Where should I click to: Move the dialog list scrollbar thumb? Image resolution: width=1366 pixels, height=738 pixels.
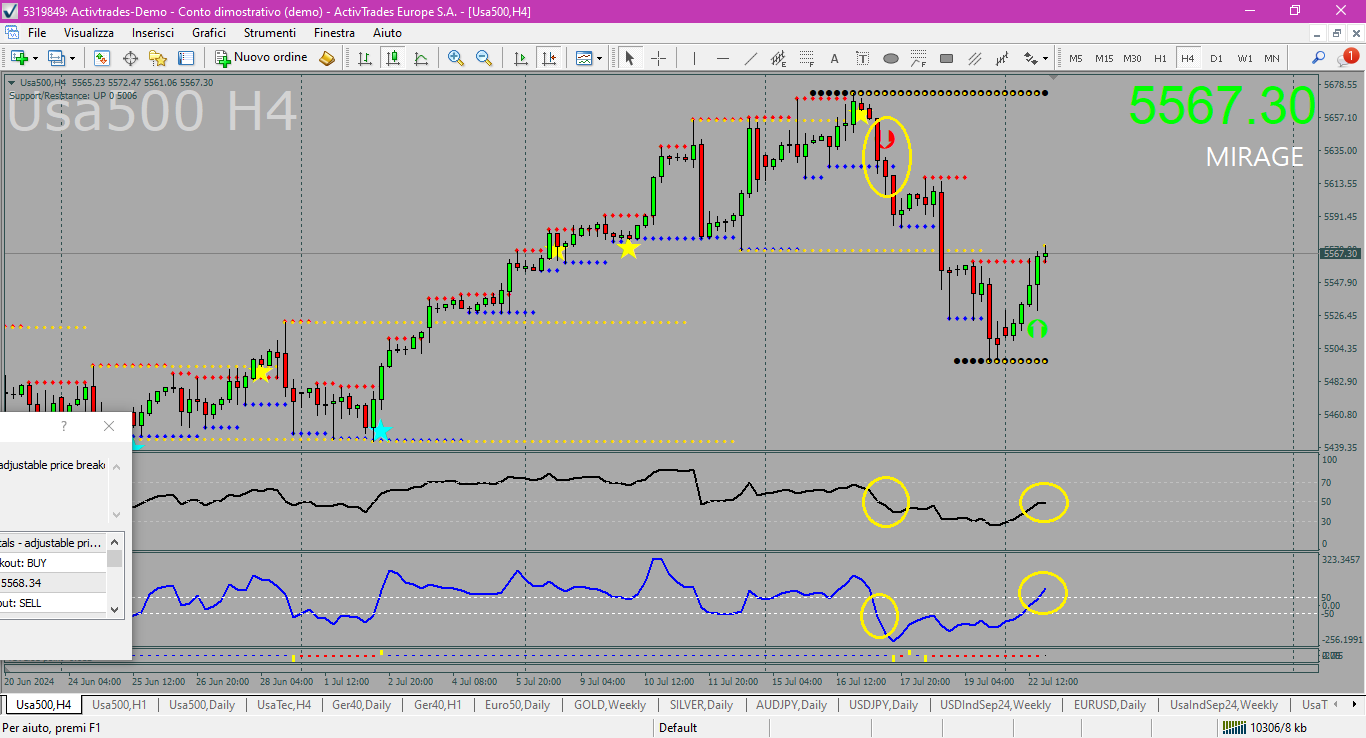[x=114, y=559]
